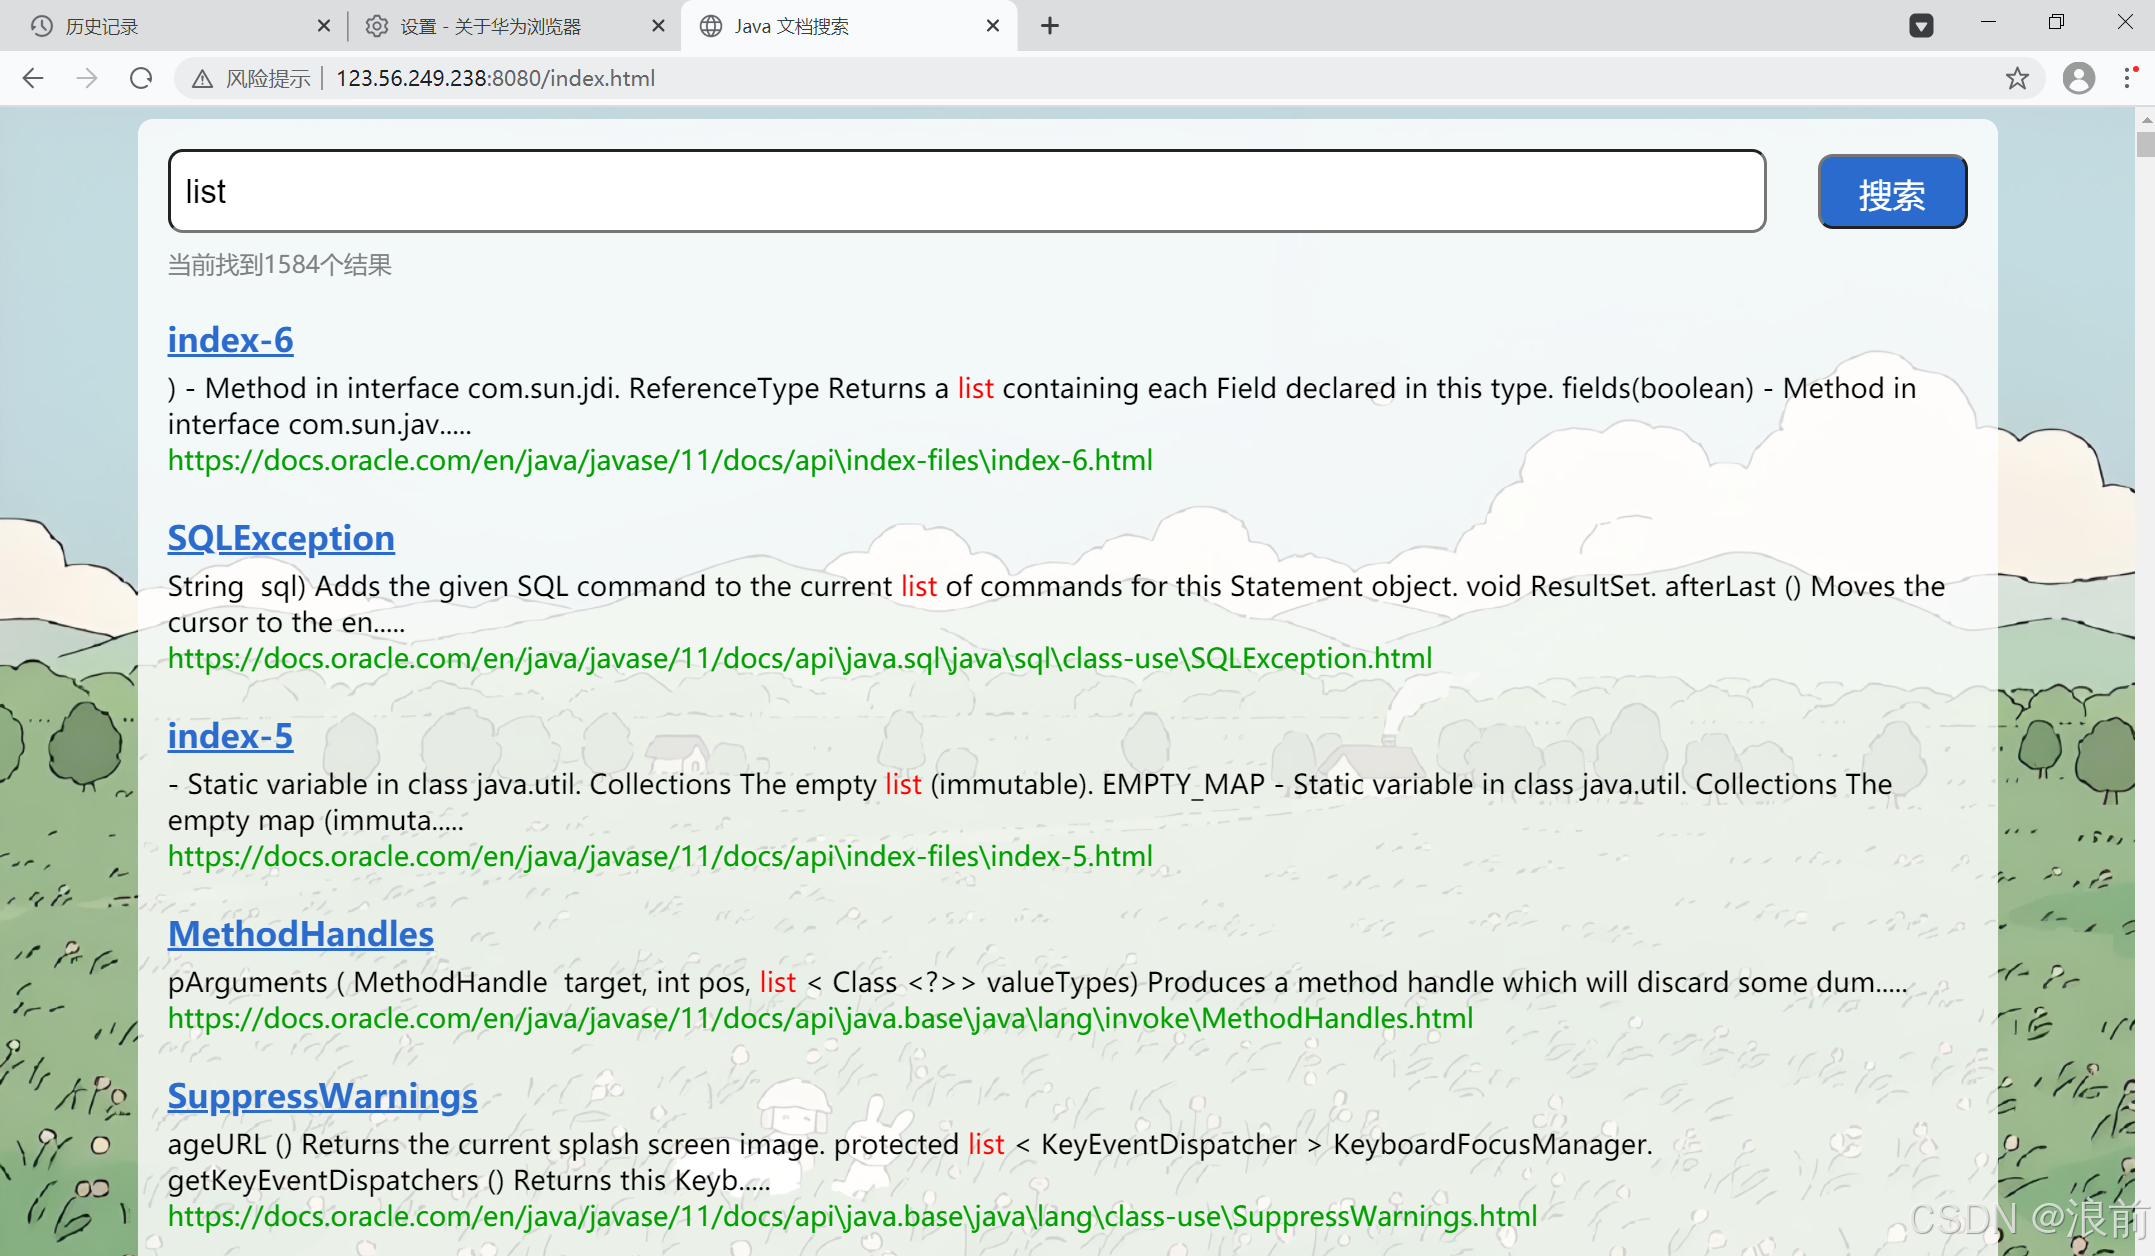
Task: Click the vertical scrollbar up arrow
Action: coord(2145,120)
